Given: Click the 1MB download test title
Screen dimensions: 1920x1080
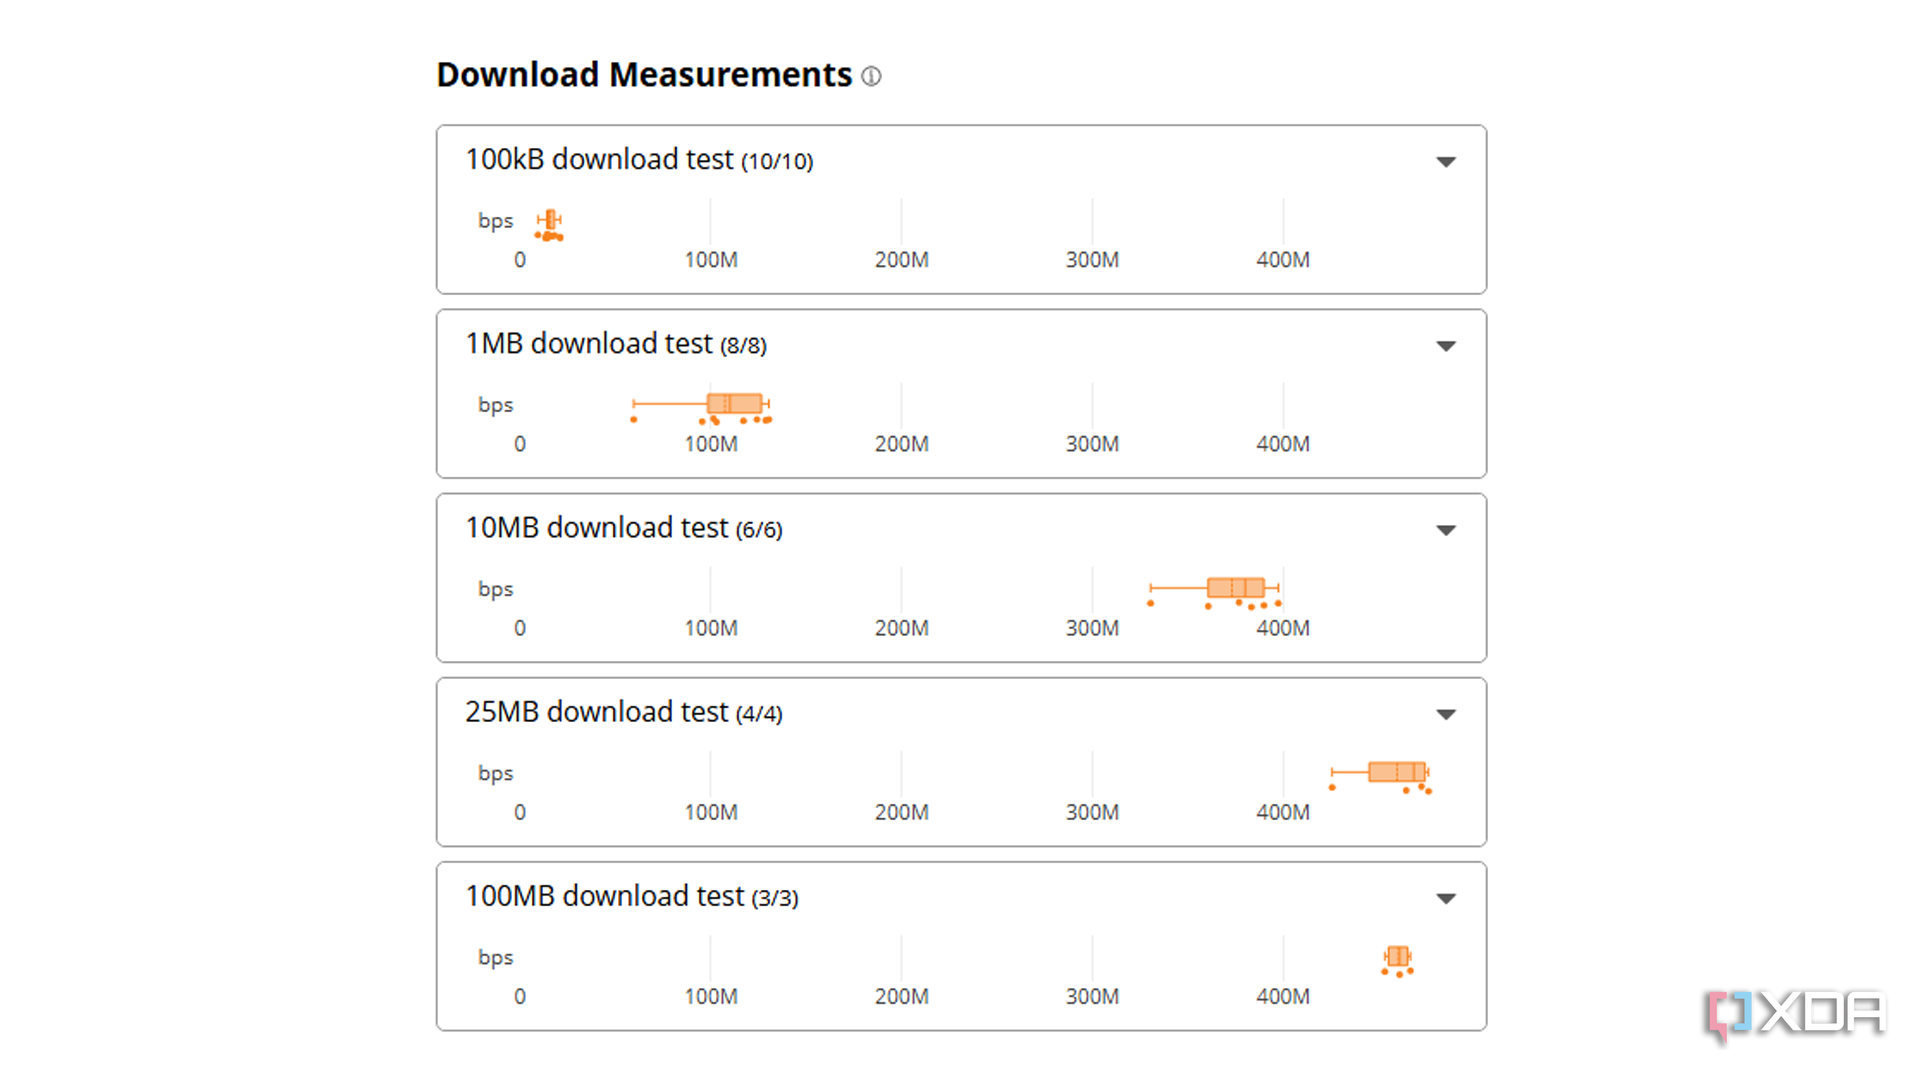Looking at the screenshot, I should click(x=616, y=344).
